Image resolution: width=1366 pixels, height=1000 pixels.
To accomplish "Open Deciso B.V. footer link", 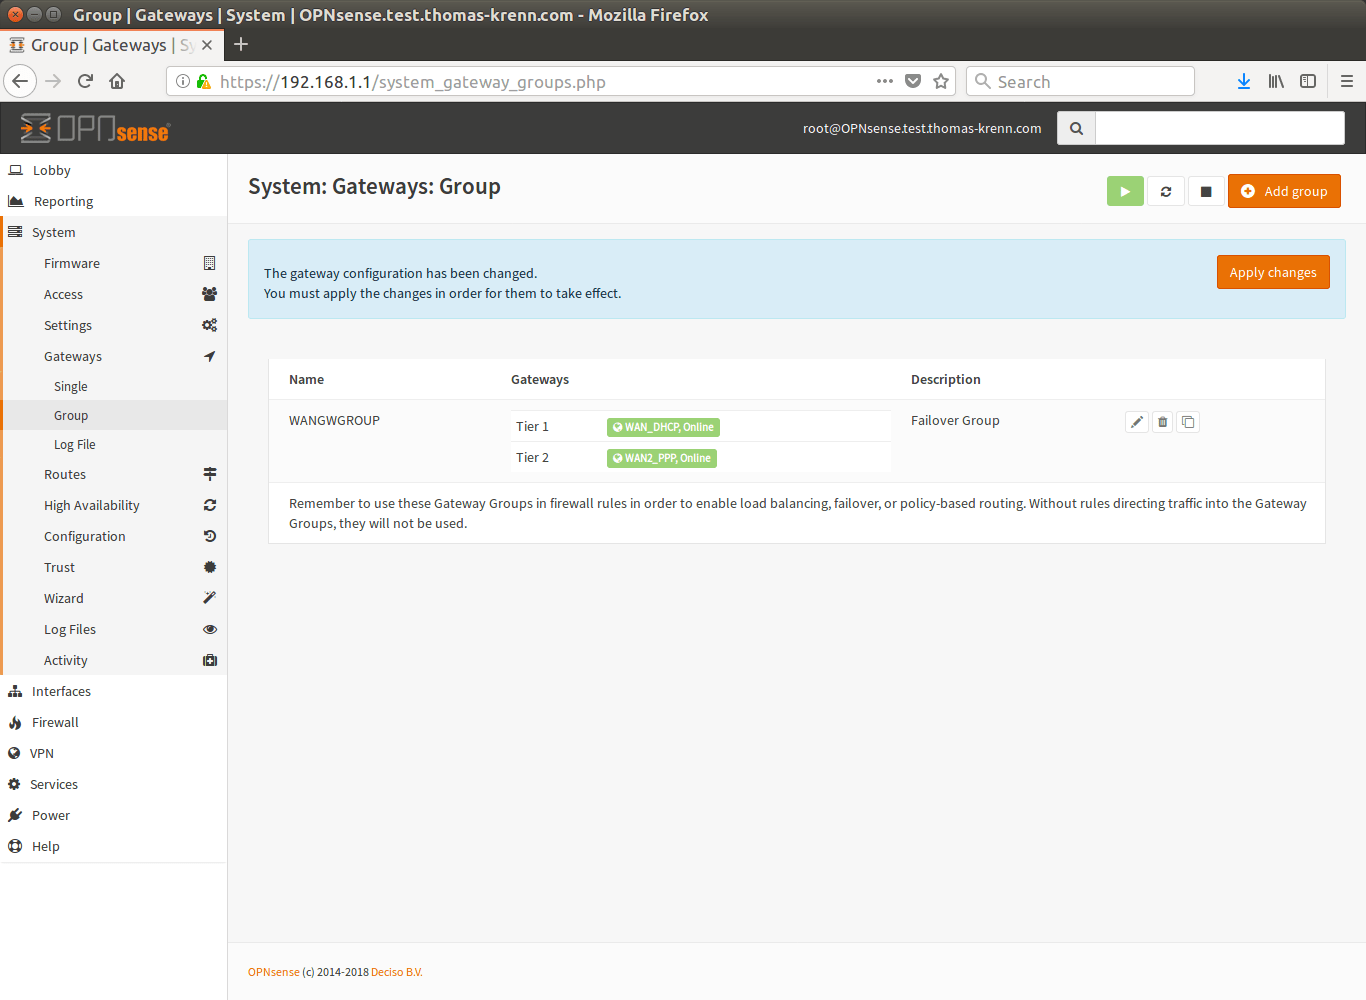I will (397, 972).
